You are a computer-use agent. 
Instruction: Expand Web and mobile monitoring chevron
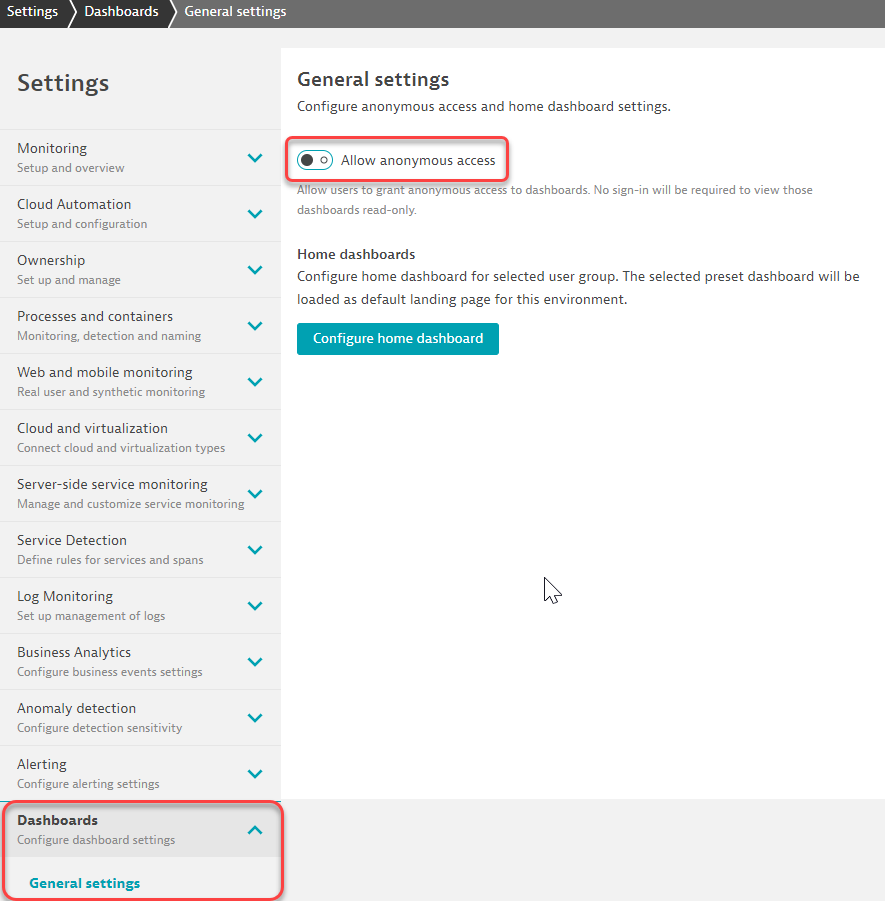click(255, 382)
